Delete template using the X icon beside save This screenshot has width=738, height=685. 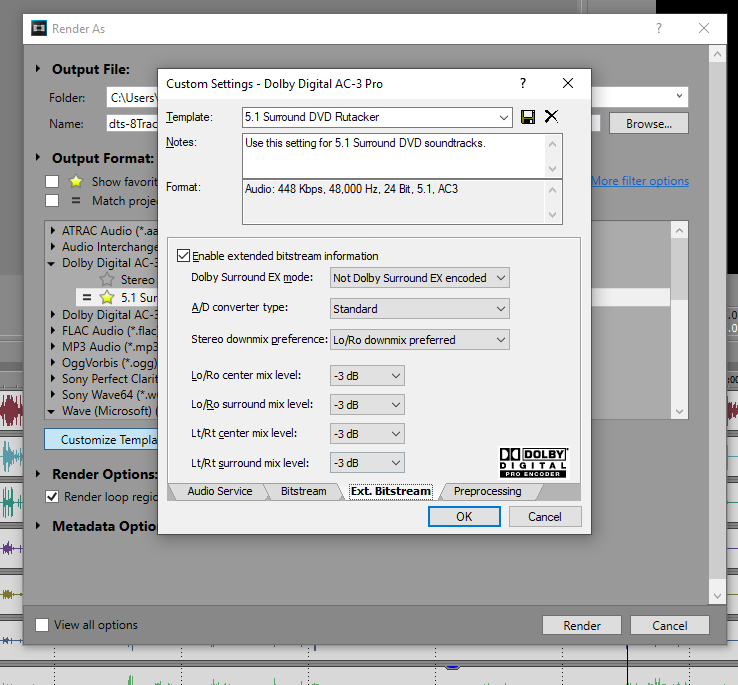[x=551, y=116]
